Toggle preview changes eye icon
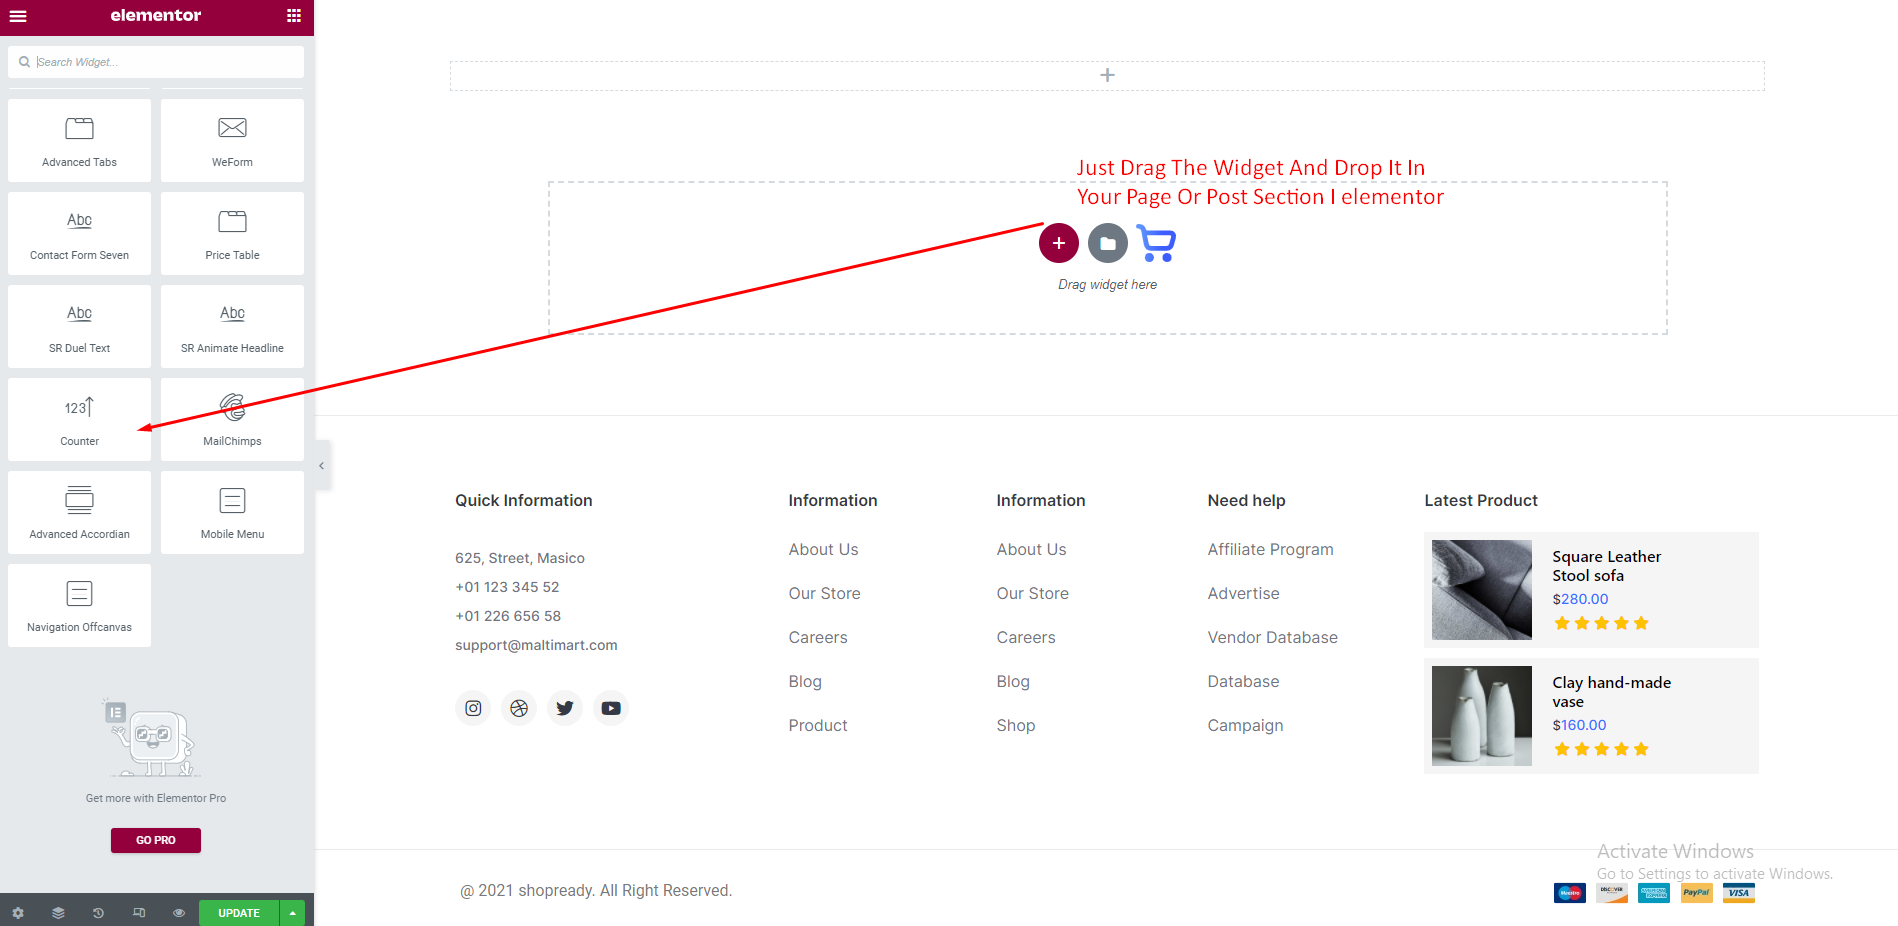 click(179, 913)
